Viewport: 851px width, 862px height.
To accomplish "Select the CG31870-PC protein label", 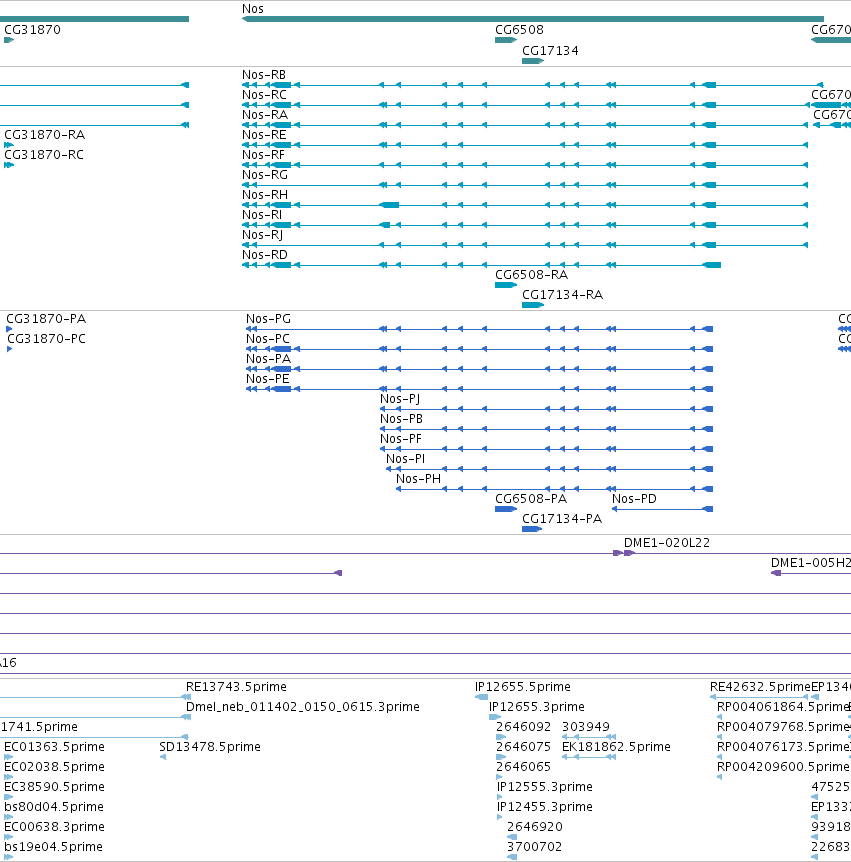I will click(x=46, y=339).
